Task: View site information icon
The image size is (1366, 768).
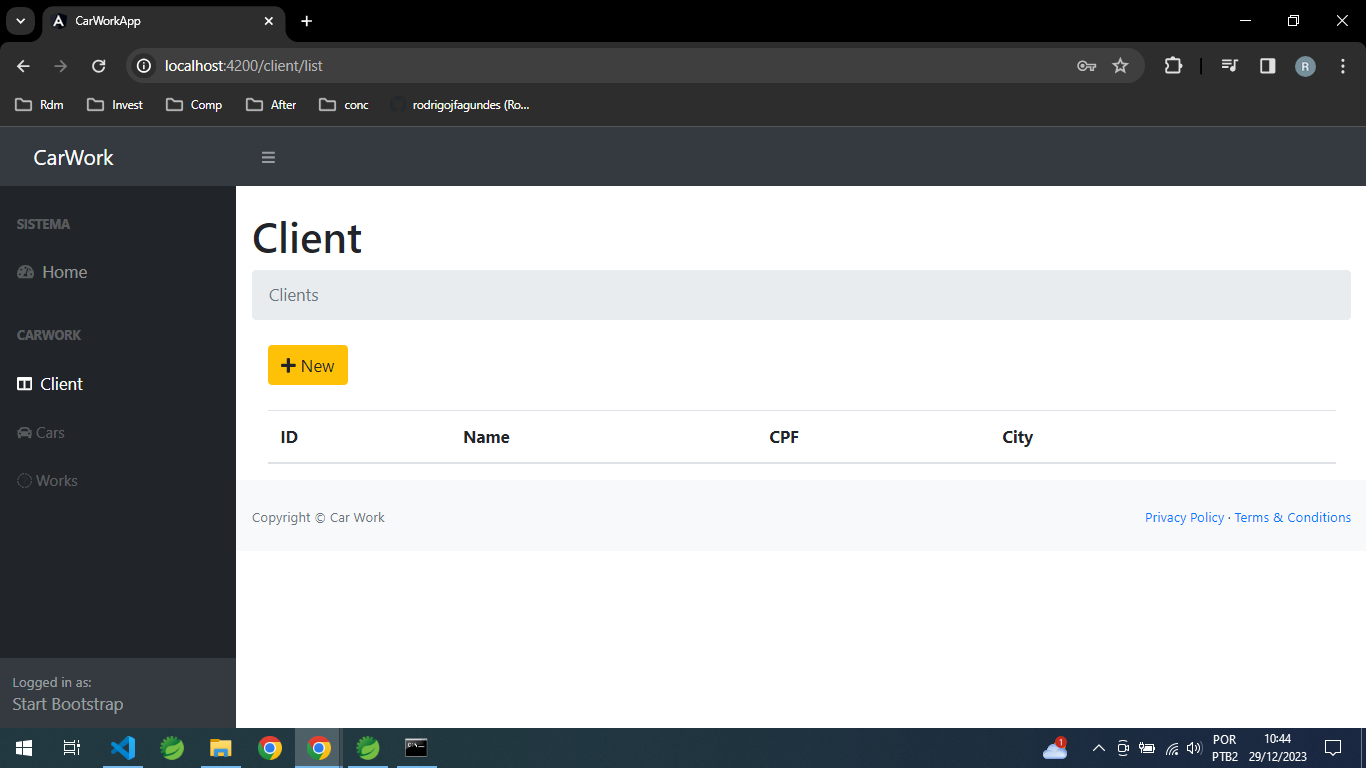Action: point(144,66)
